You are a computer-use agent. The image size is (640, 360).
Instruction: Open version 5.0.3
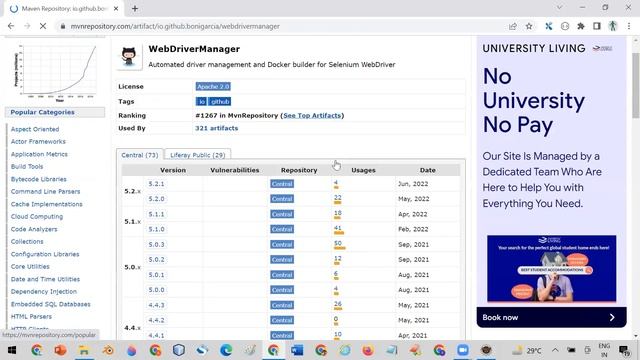[156, 244]
